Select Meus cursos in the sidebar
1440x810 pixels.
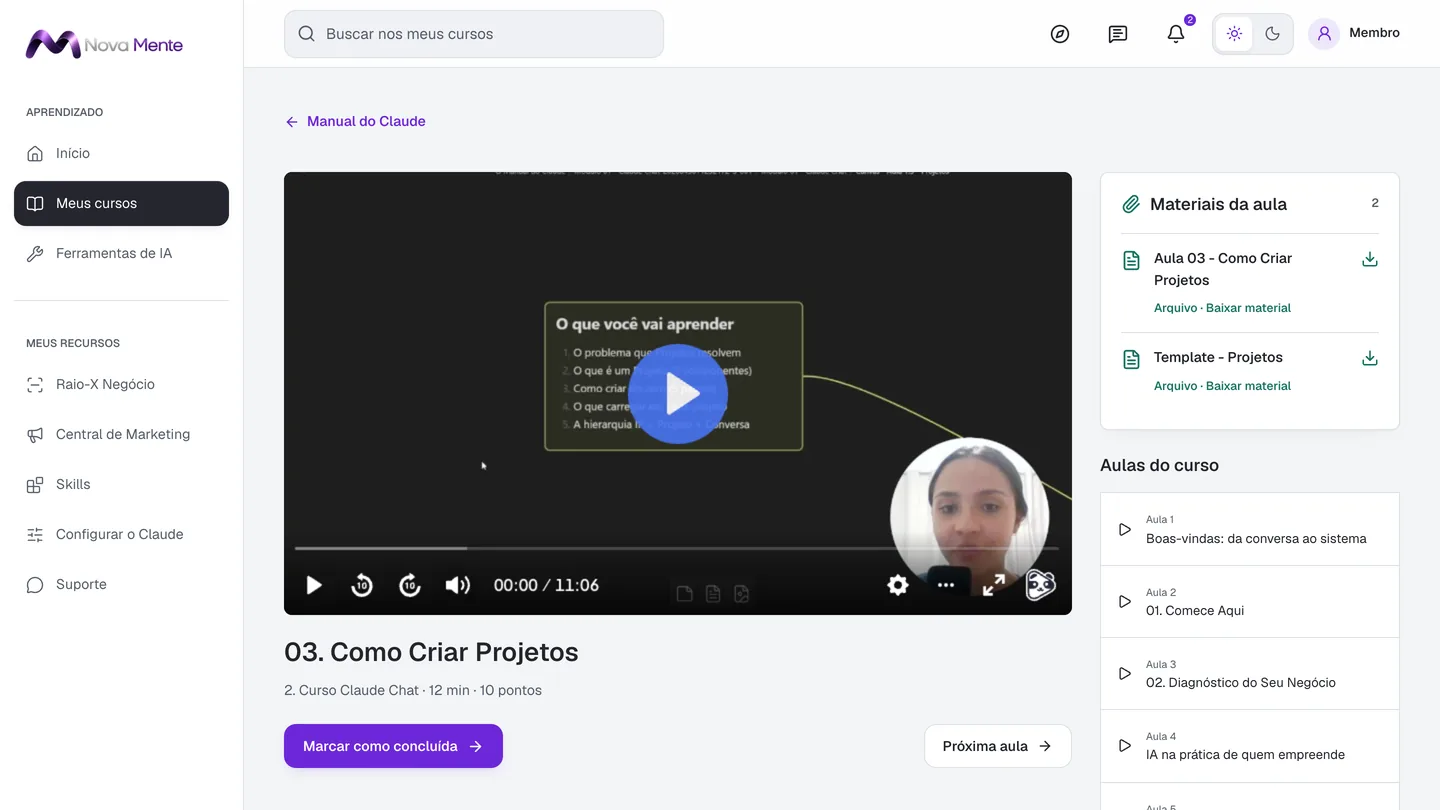click(121, 203)
